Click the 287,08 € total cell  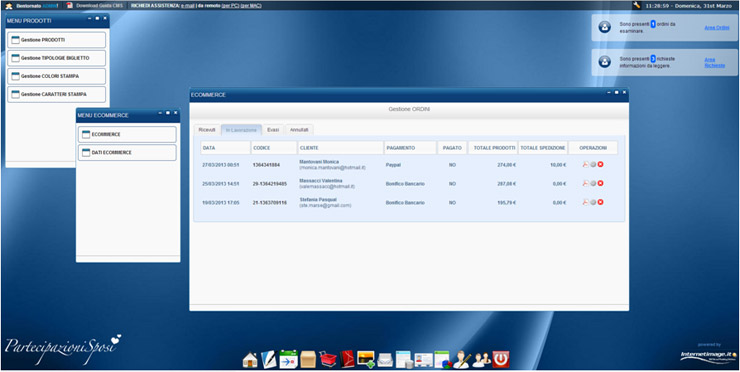tap(506, 184)
